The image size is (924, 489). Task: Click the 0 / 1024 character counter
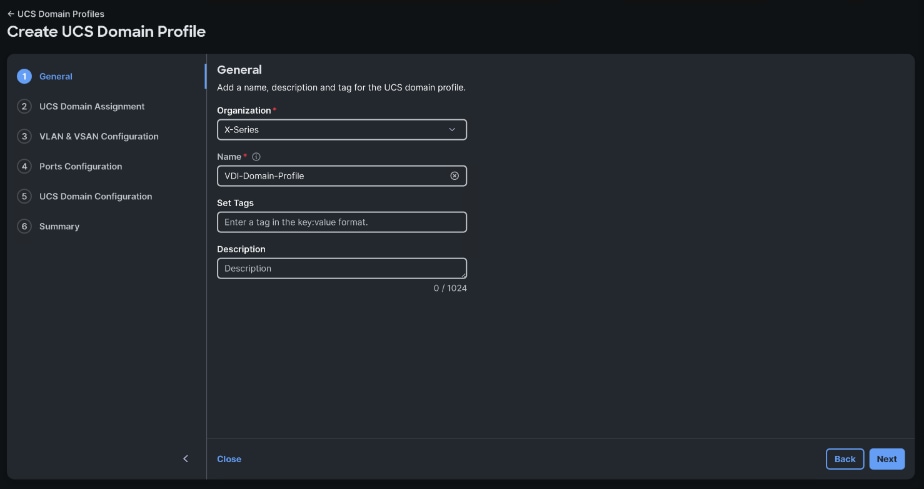click(x=450, y=289)
